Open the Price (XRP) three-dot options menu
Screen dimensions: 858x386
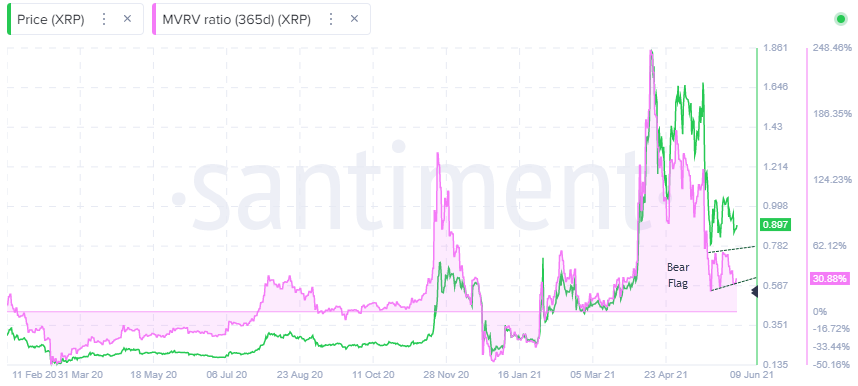click(x=104, y=19)
